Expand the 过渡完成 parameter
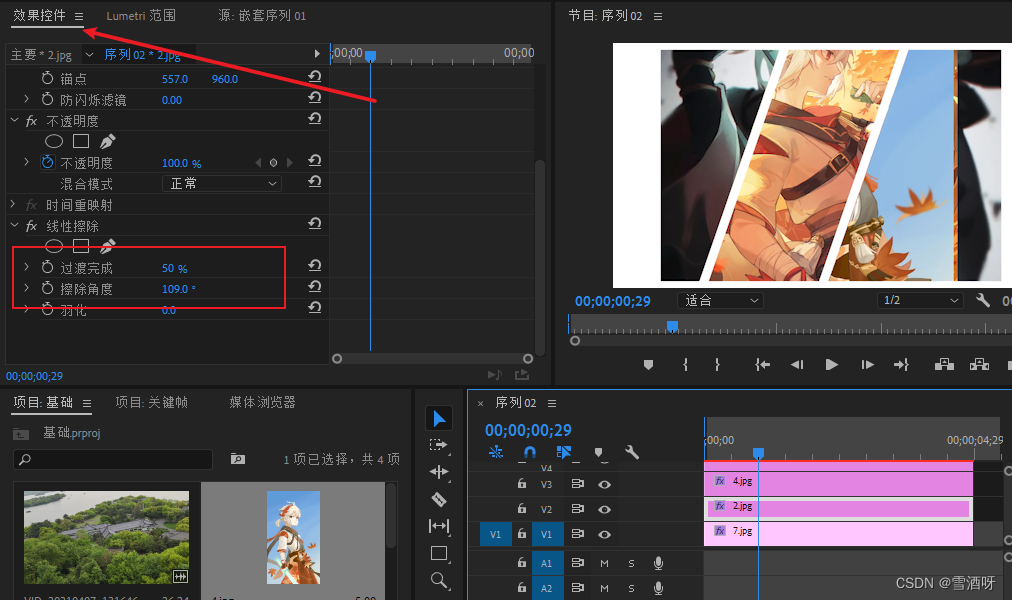 [x=26, y=266]
